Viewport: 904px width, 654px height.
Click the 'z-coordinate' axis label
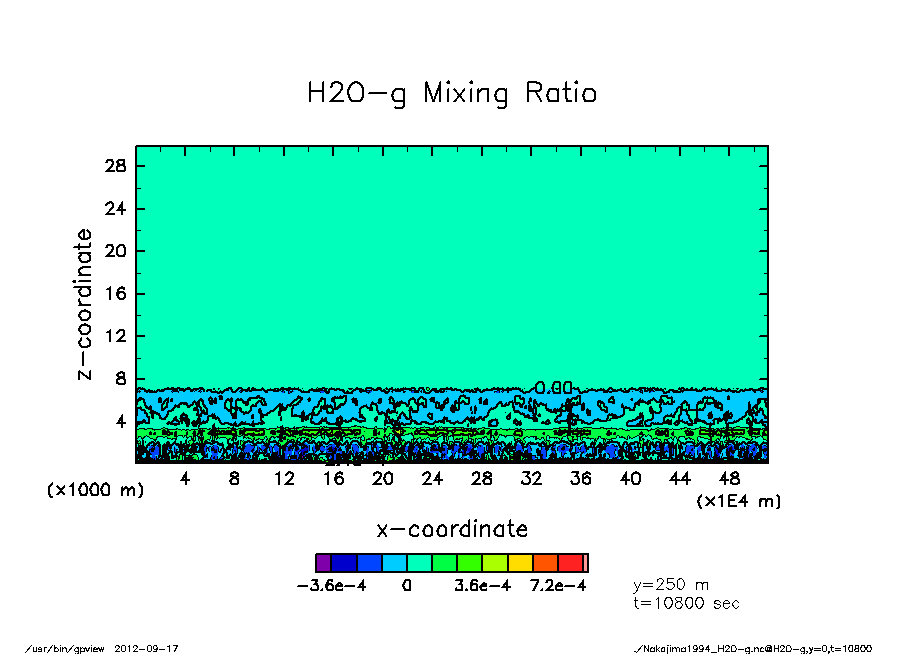85,304
